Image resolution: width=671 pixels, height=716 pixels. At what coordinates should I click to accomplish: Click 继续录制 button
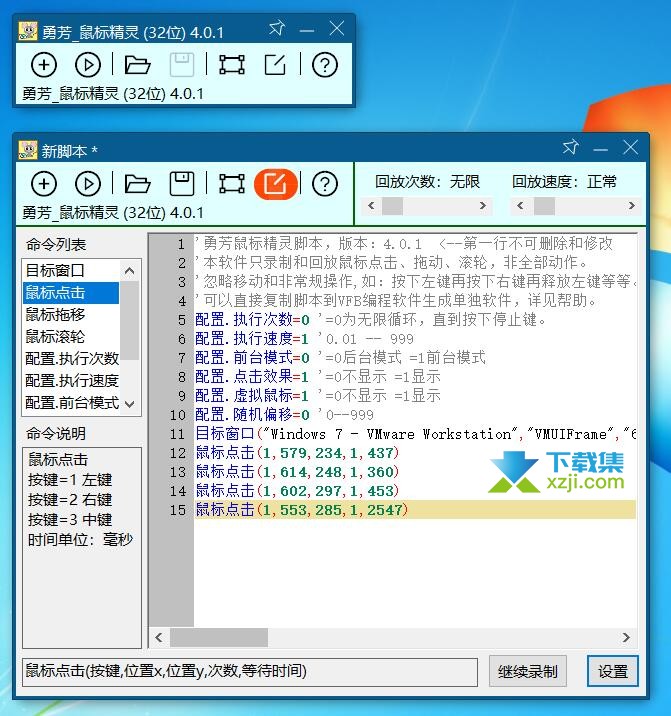pyautogui.click(x=528, y=672)
